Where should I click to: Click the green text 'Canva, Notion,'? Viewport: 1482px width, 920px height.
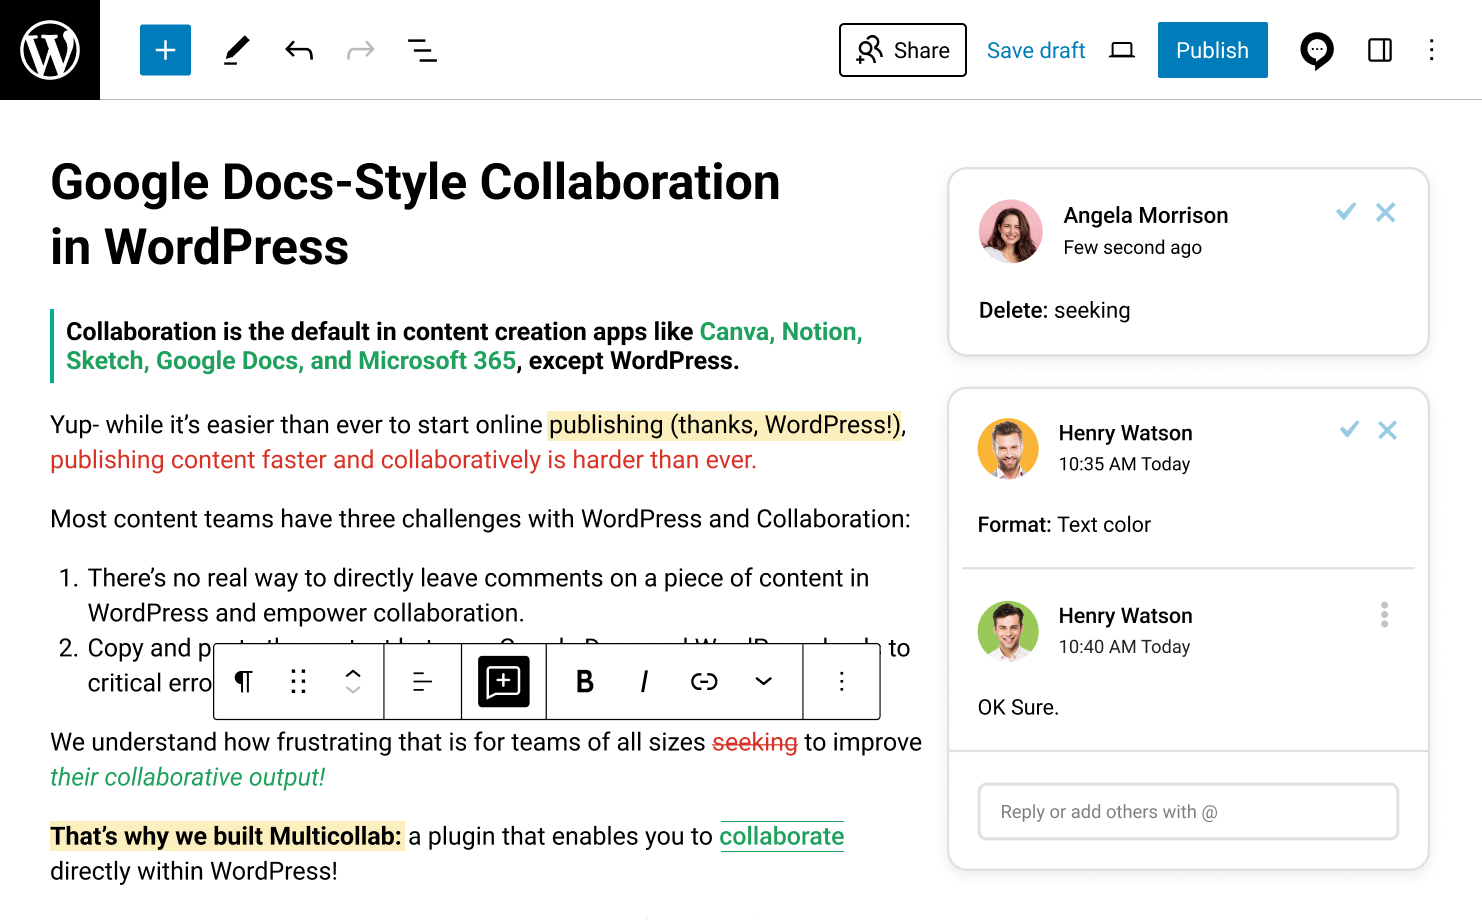(781, 331)
